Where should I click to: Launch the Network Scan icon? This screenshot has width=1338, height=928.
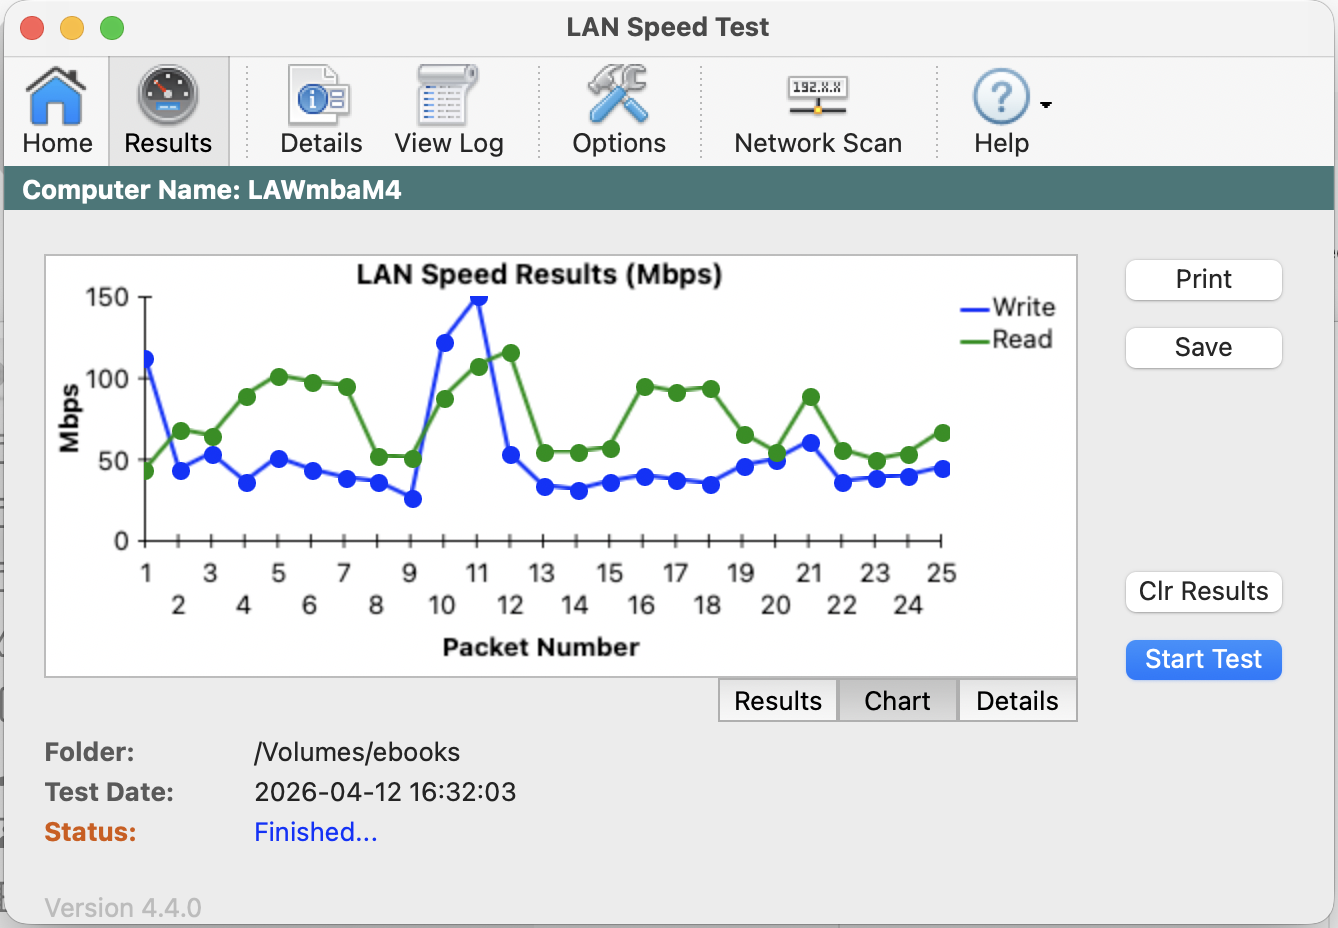pos(817,95)
